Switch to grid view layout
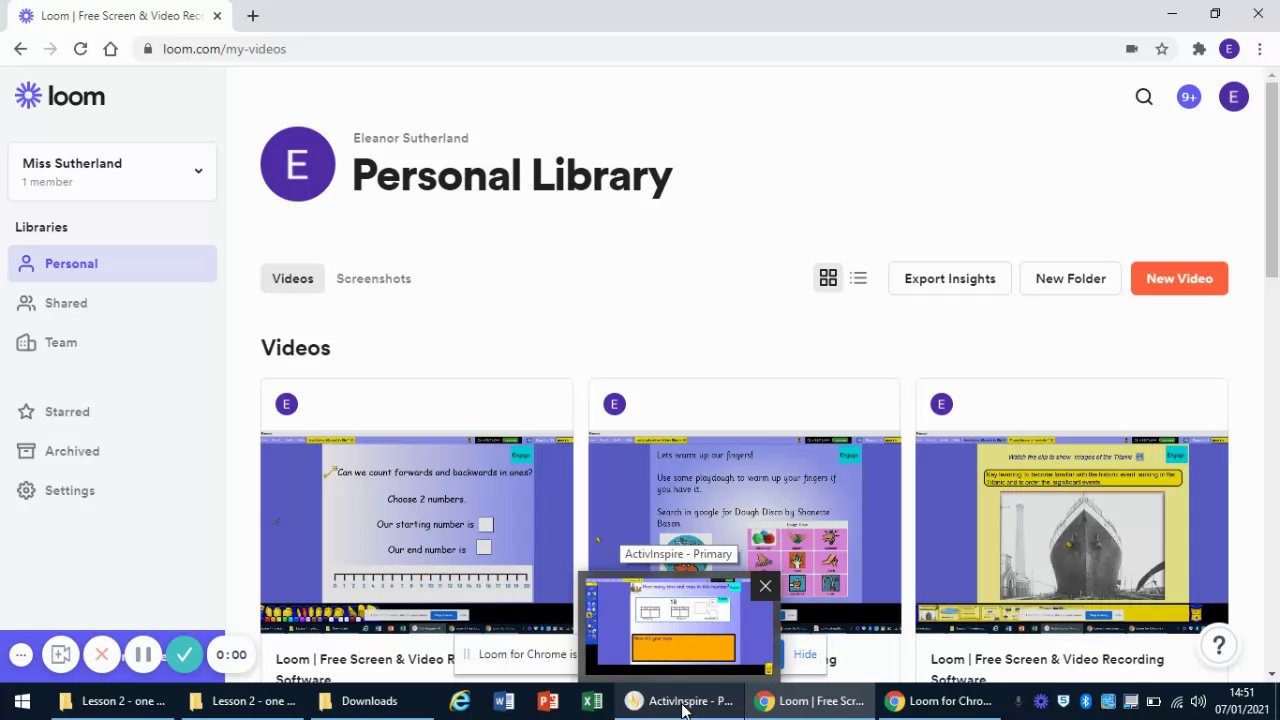 828,278
